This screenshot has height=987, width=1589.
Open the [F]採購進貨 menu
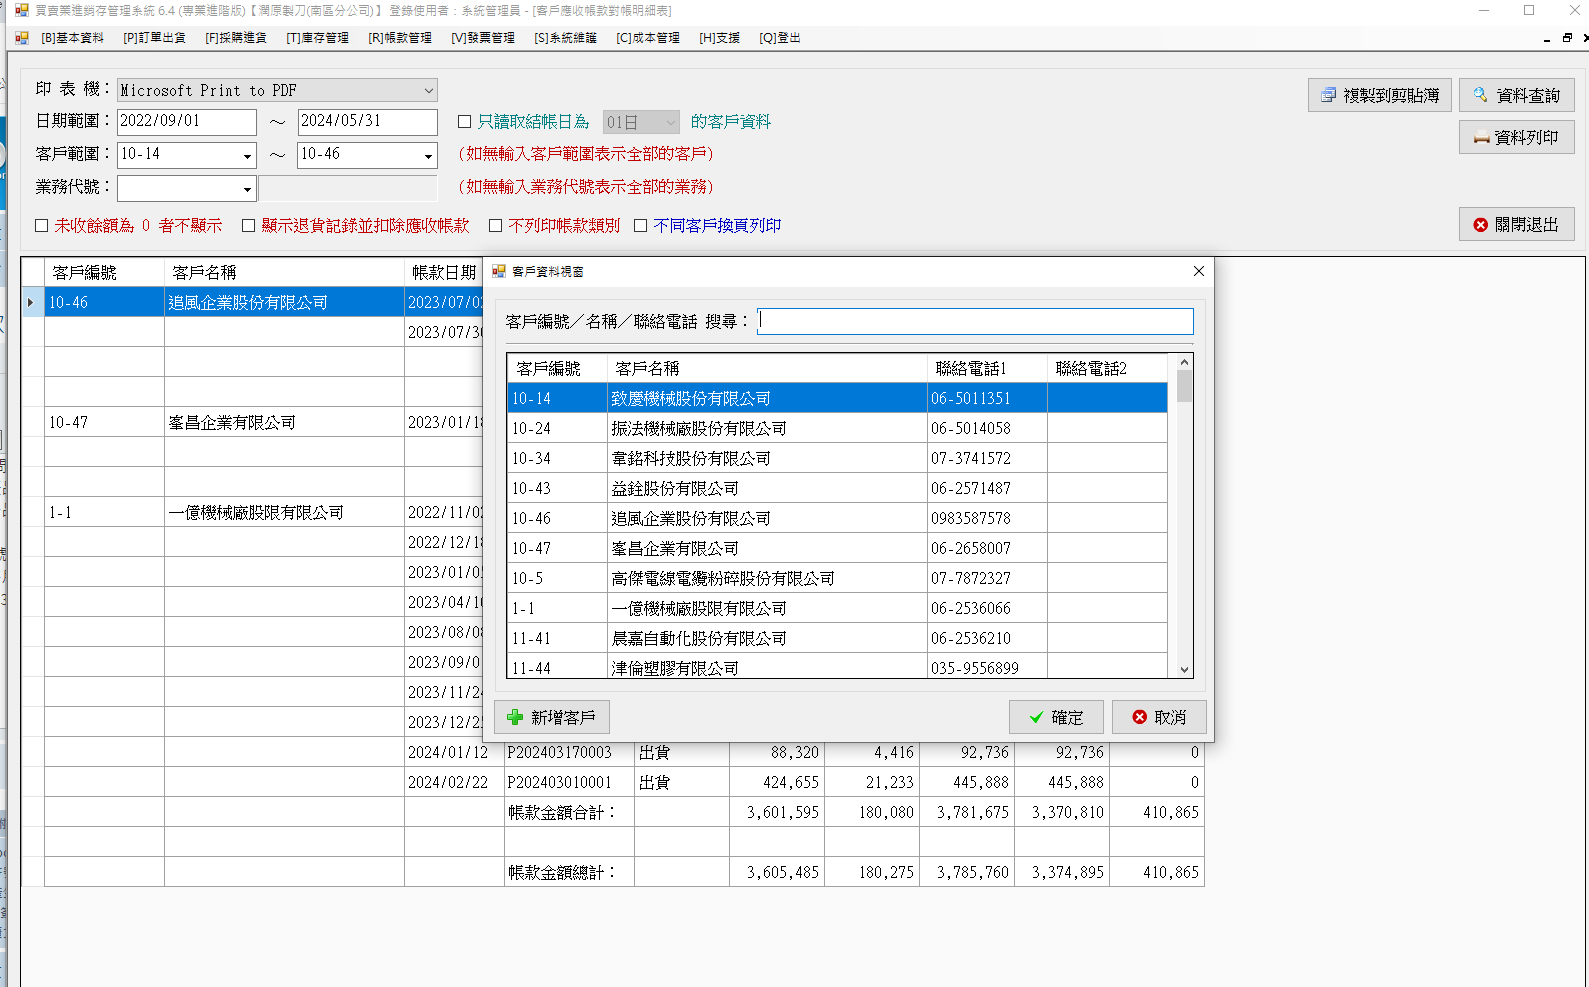tap(236, 38)
